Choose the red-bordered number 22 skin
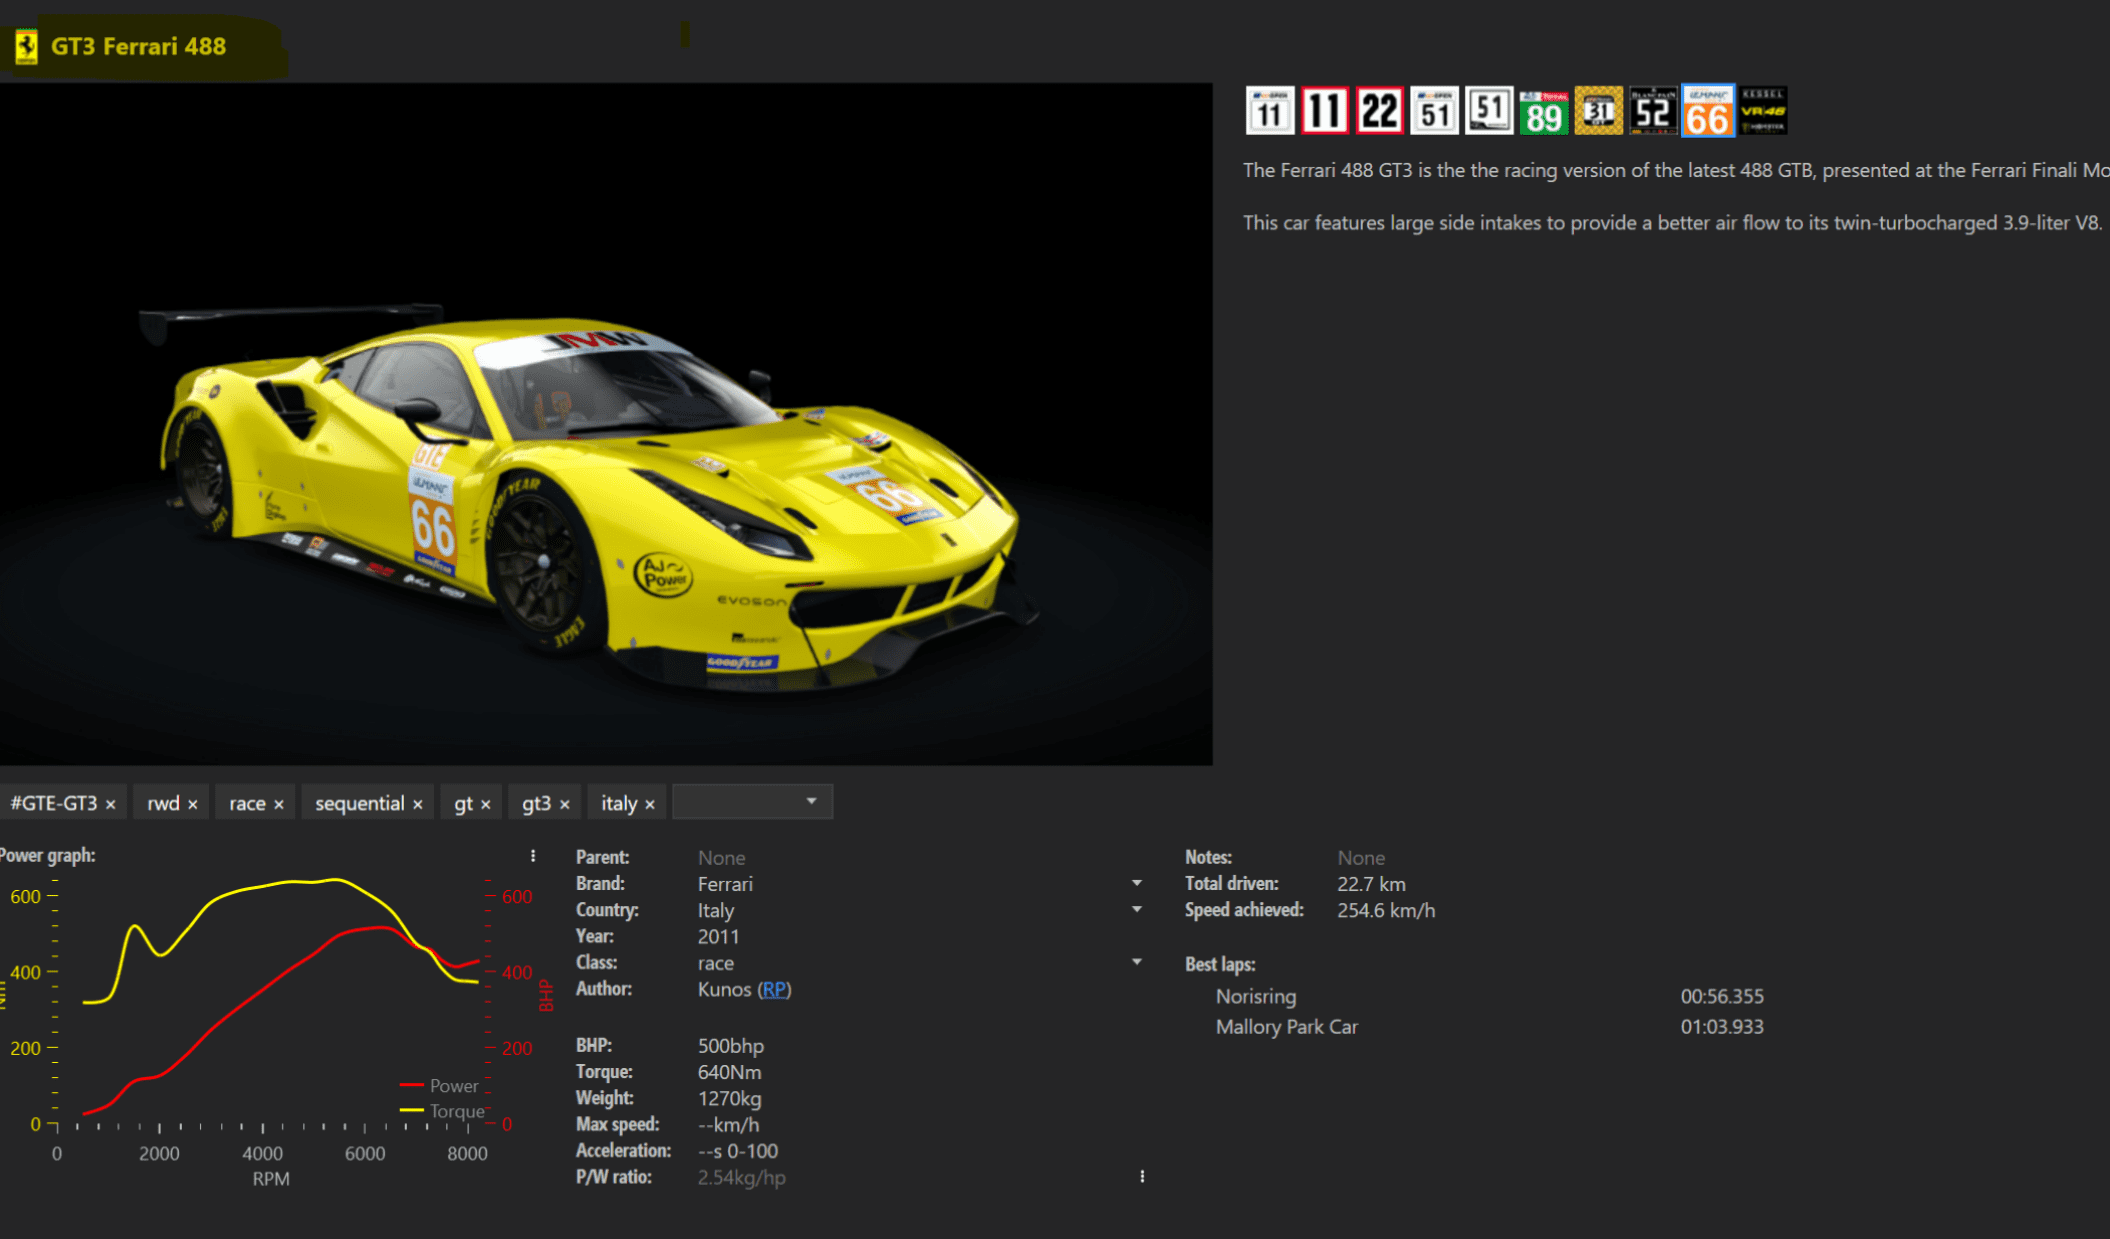 click(x=1380, y=111)
